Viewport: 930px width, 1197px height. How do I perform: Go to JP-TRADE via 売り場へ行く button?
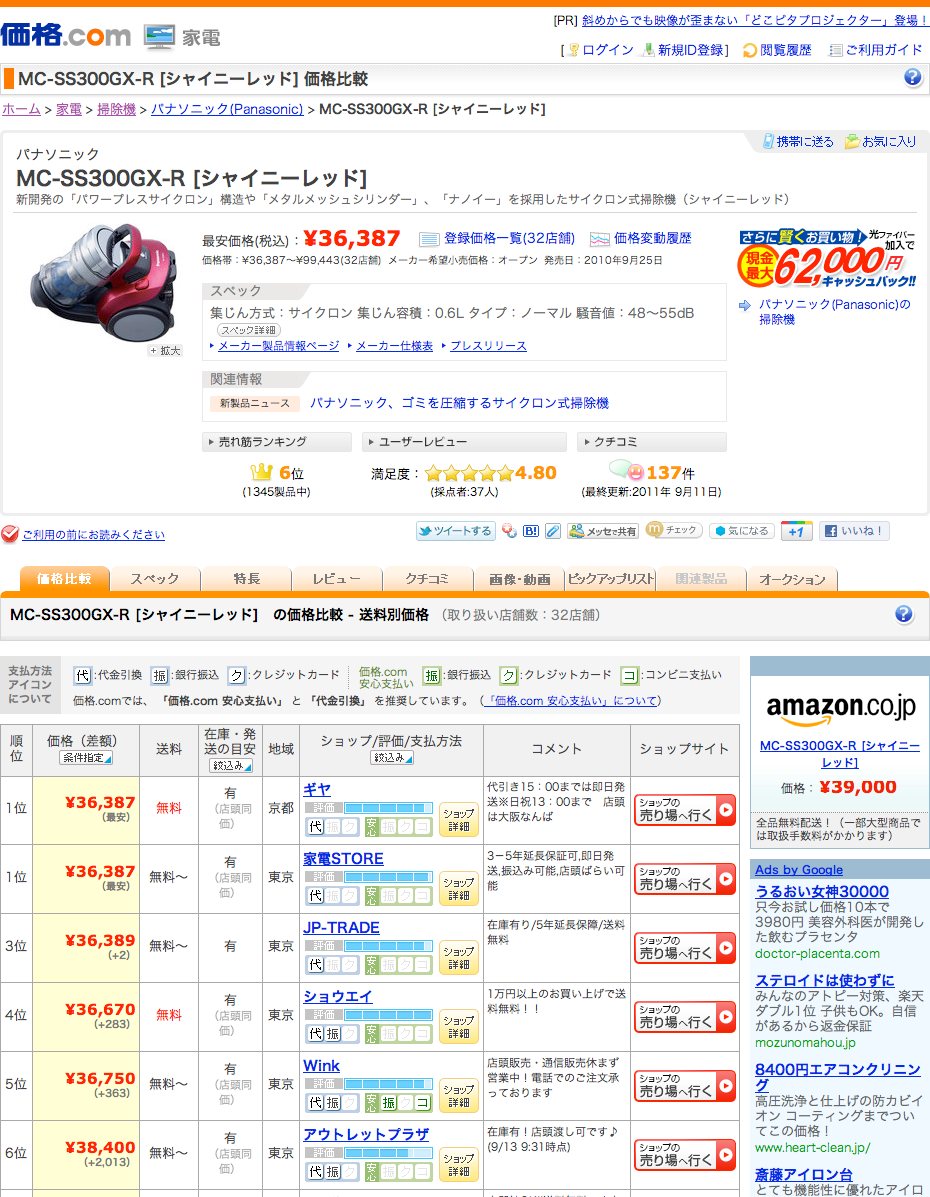point(684,948)
